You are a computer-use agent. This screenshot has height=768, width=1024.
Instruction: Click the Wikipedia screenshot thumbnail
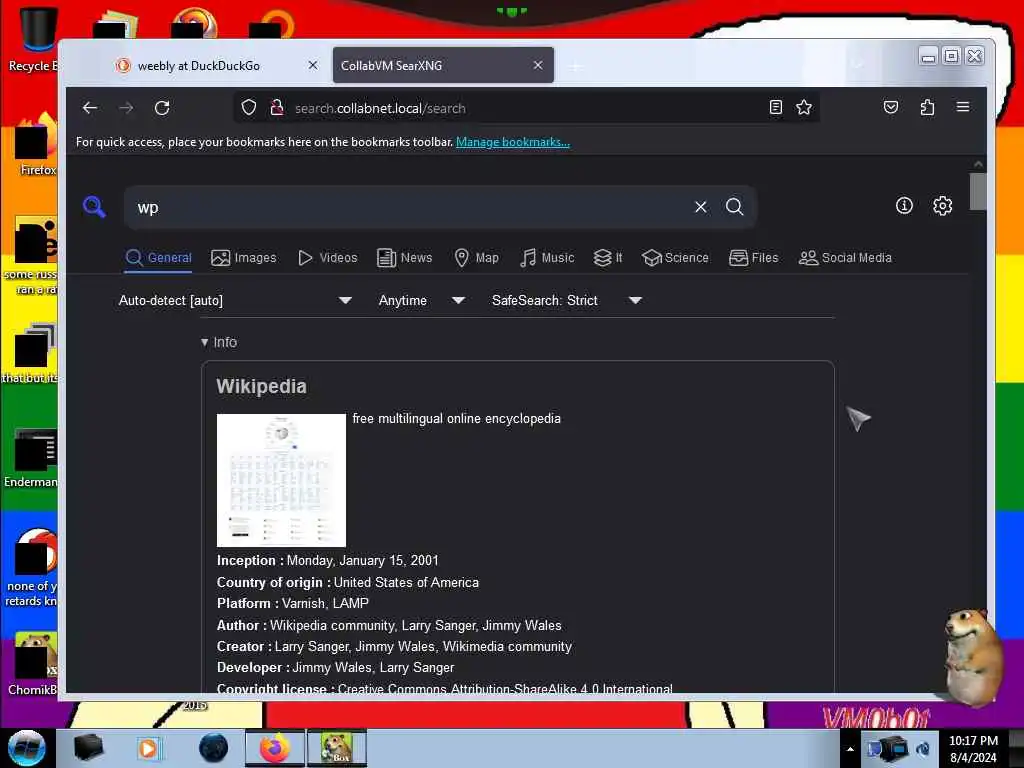point(281,480)
